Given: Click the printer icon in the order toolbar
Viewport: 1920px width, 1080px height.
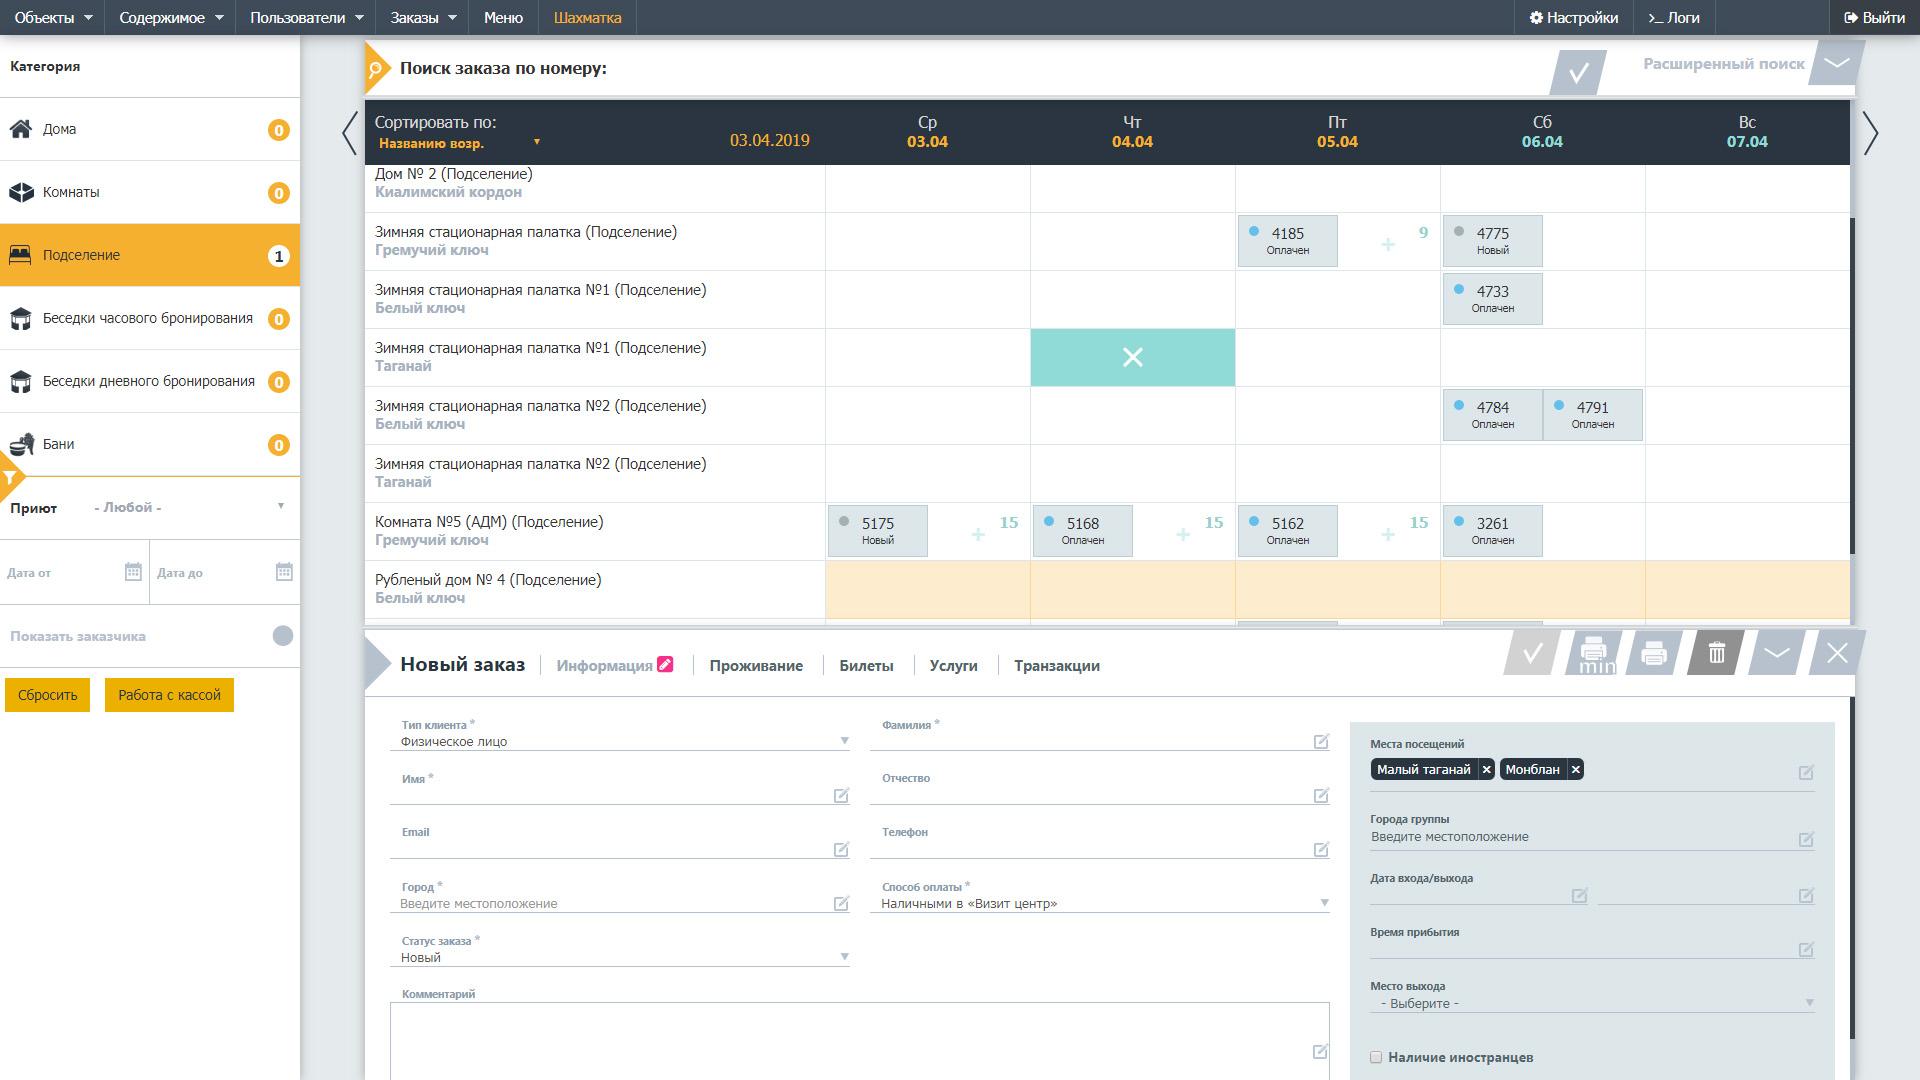Looking at the screenshot, I should [1653, 654].
